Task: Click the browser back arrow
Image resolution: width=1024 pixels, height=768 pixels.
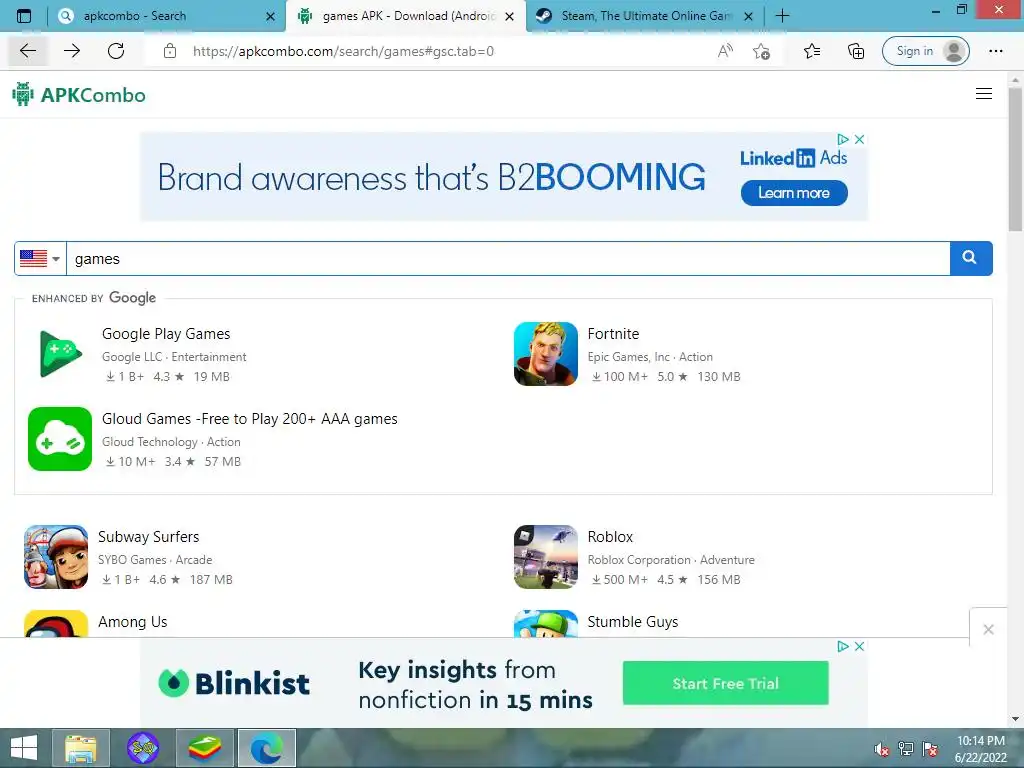Action: click(27, 51)
